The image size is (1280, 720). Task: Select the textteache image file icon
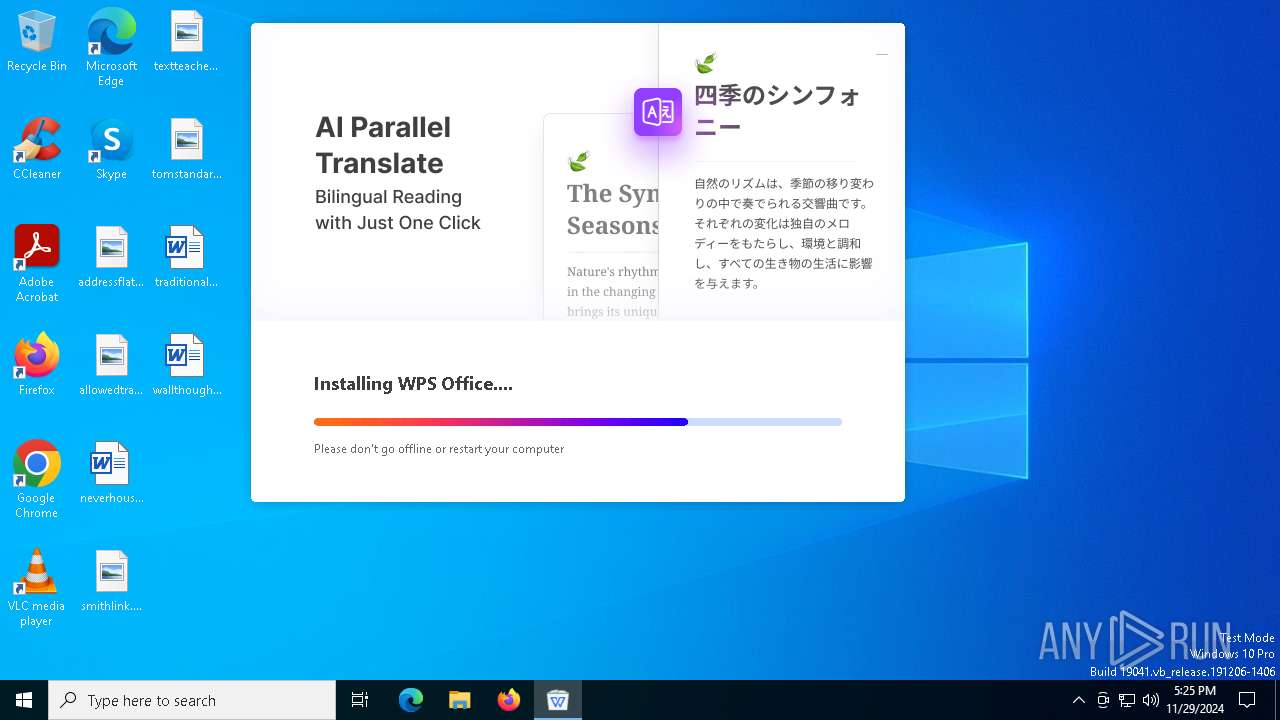pyautogui.click(x=186, y=42)
